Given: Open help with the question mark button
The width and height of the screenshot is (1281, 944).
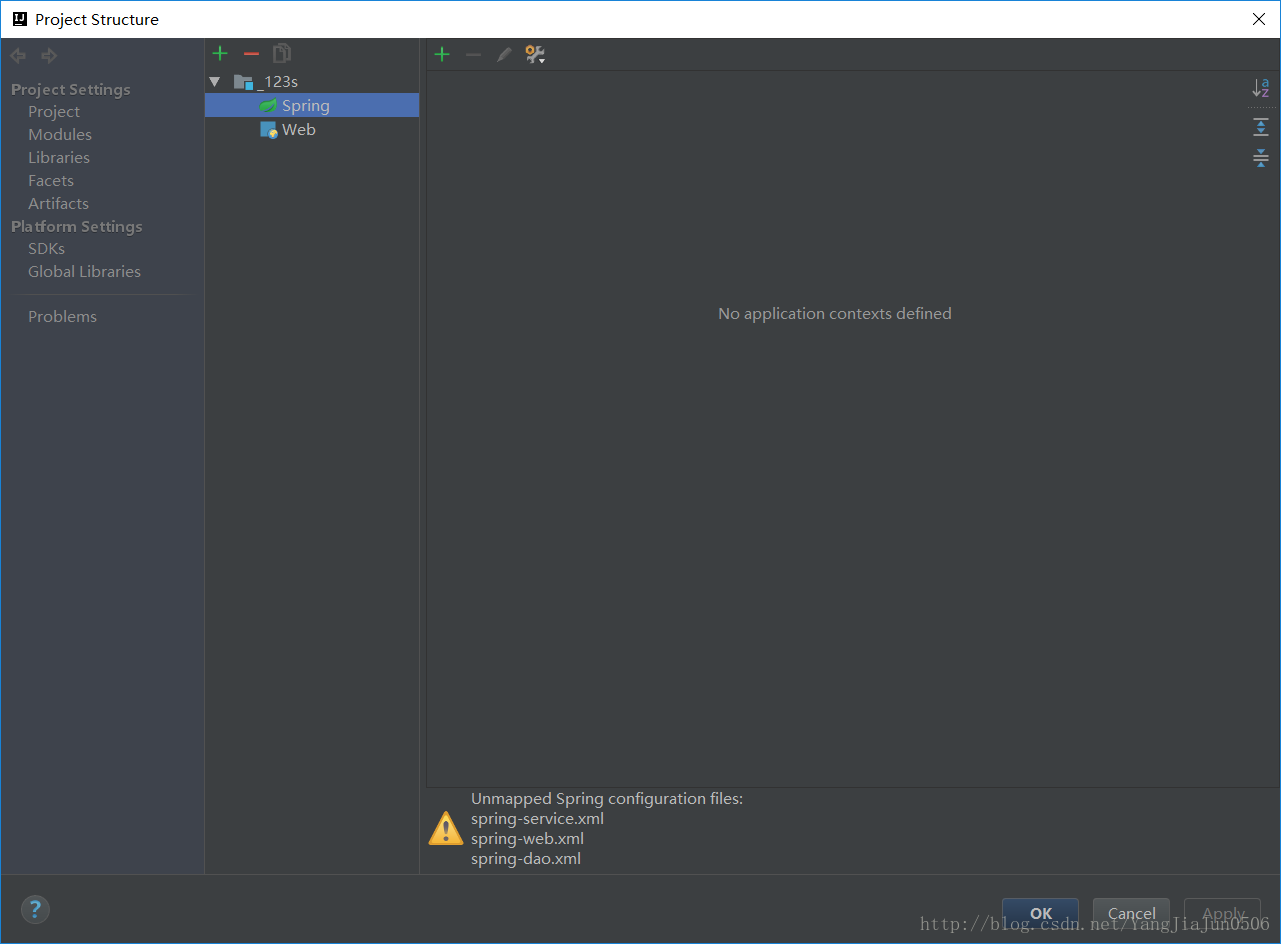Looking at the screenshot, I should [x=35, y=909].
